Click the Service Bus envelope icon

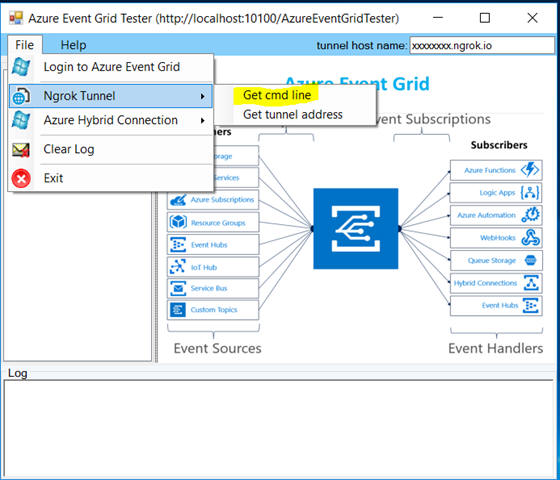click(x=178, y=288)
